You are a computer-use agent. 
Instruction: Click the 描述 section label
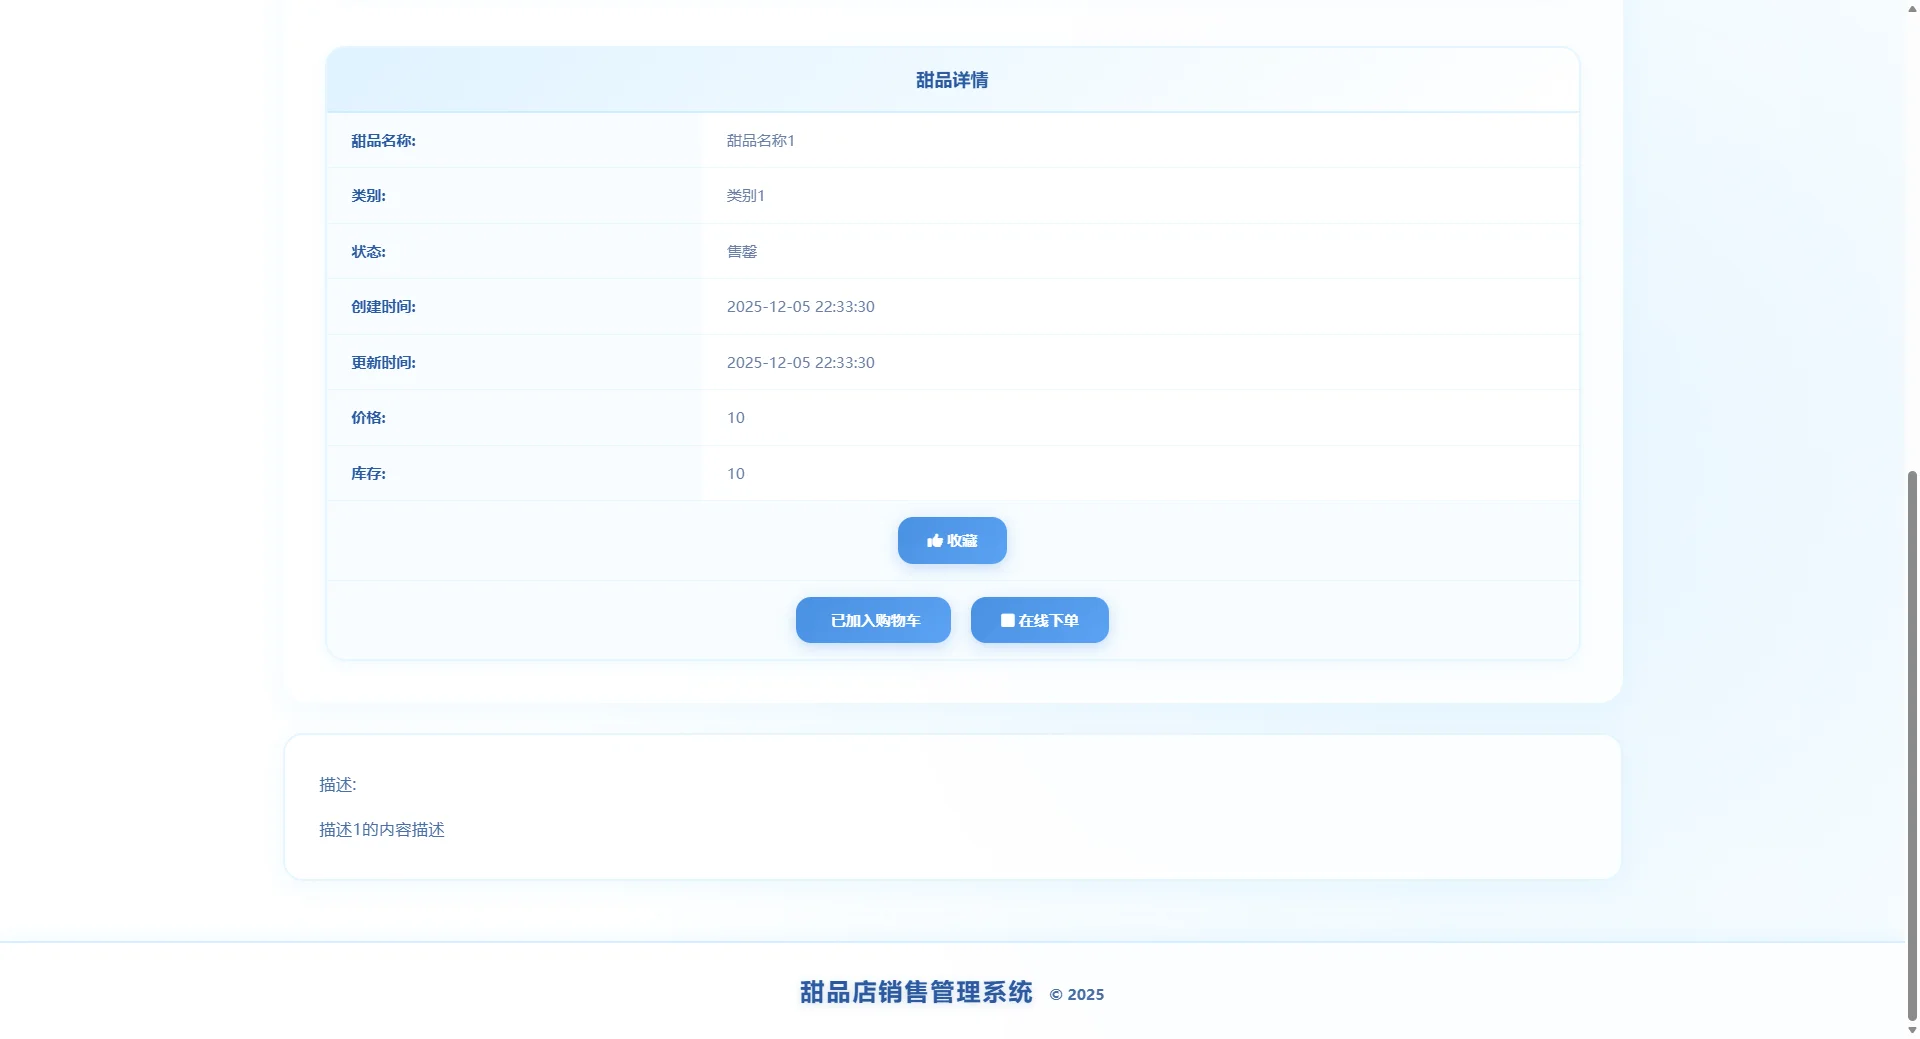(x=337, y=784)
